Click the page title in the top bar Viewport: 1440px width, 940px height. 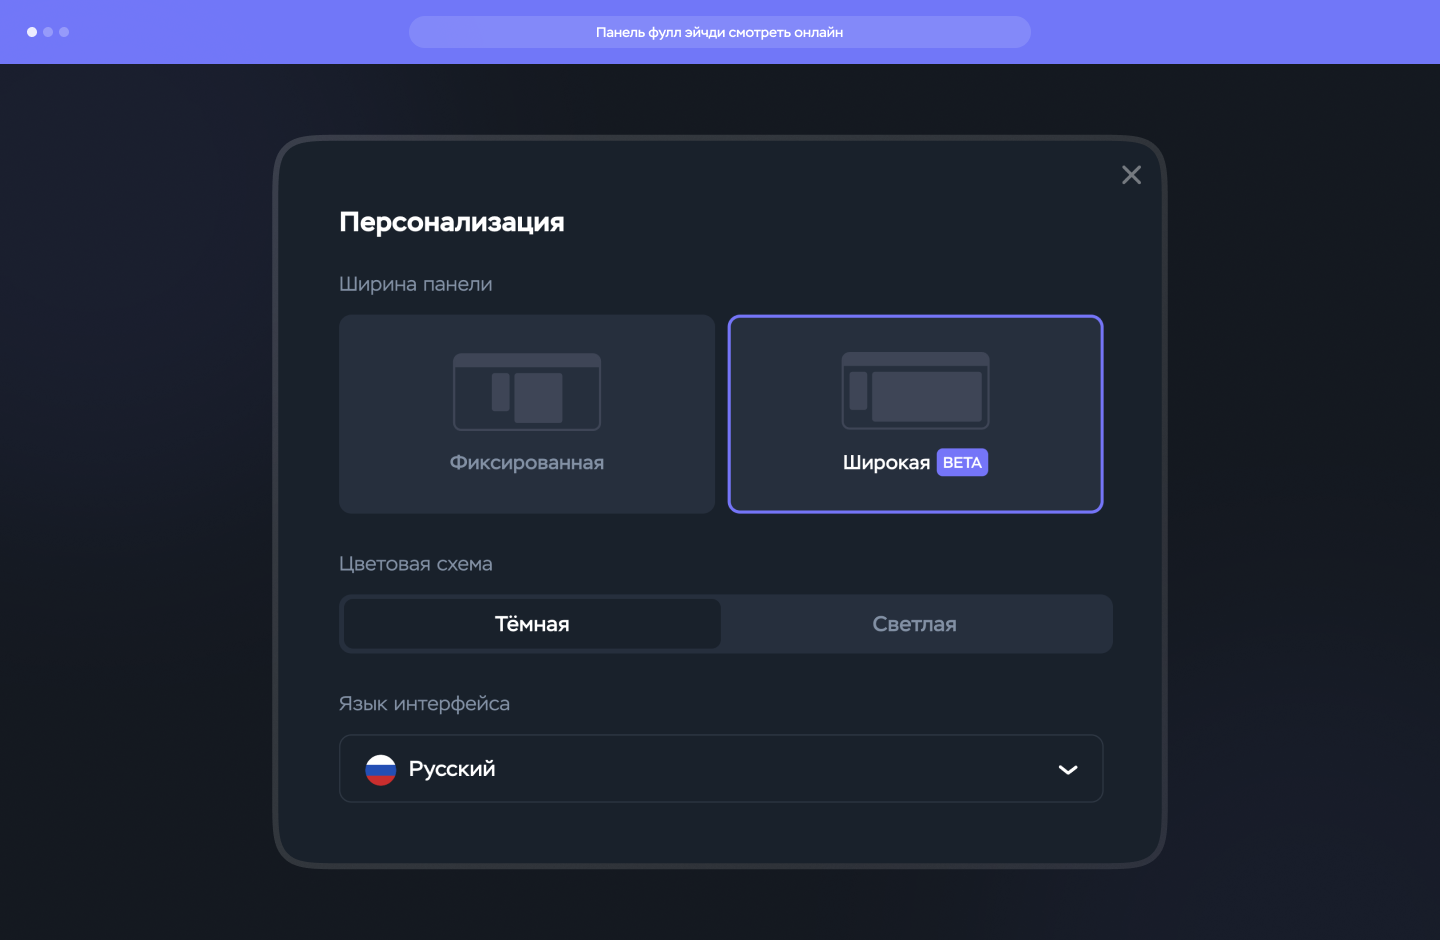click(720, 32)
